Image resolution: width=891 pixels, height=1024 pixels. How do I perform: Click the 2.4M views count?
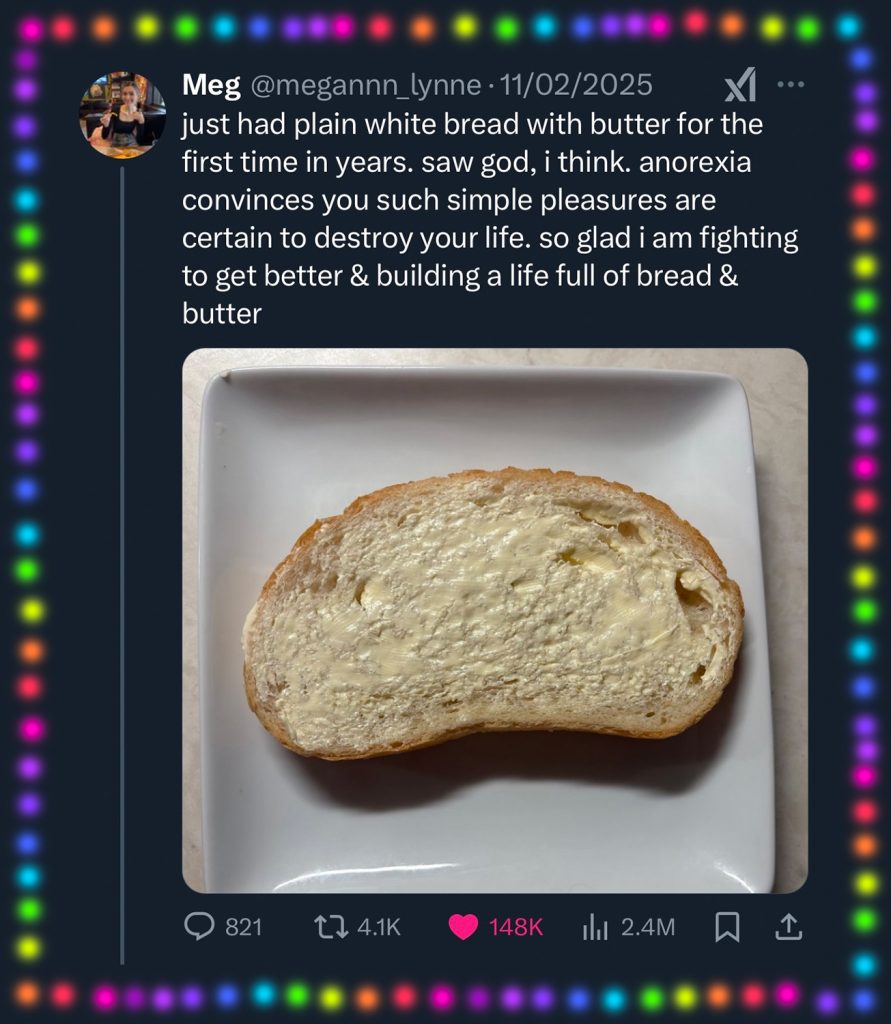648,928
